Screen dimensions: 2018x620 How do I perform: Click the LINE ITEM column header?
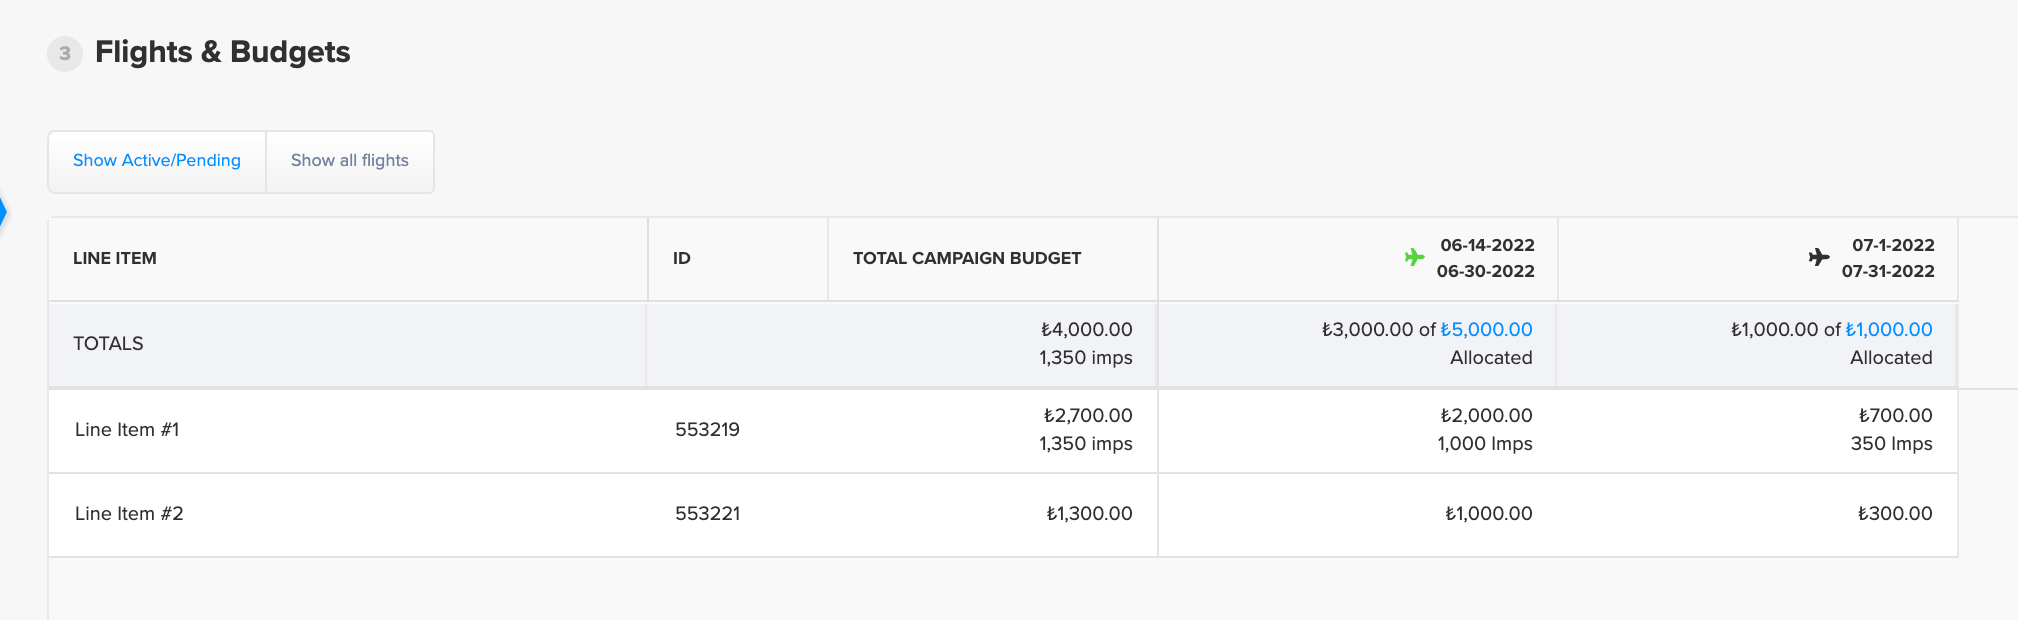point(115,258)
